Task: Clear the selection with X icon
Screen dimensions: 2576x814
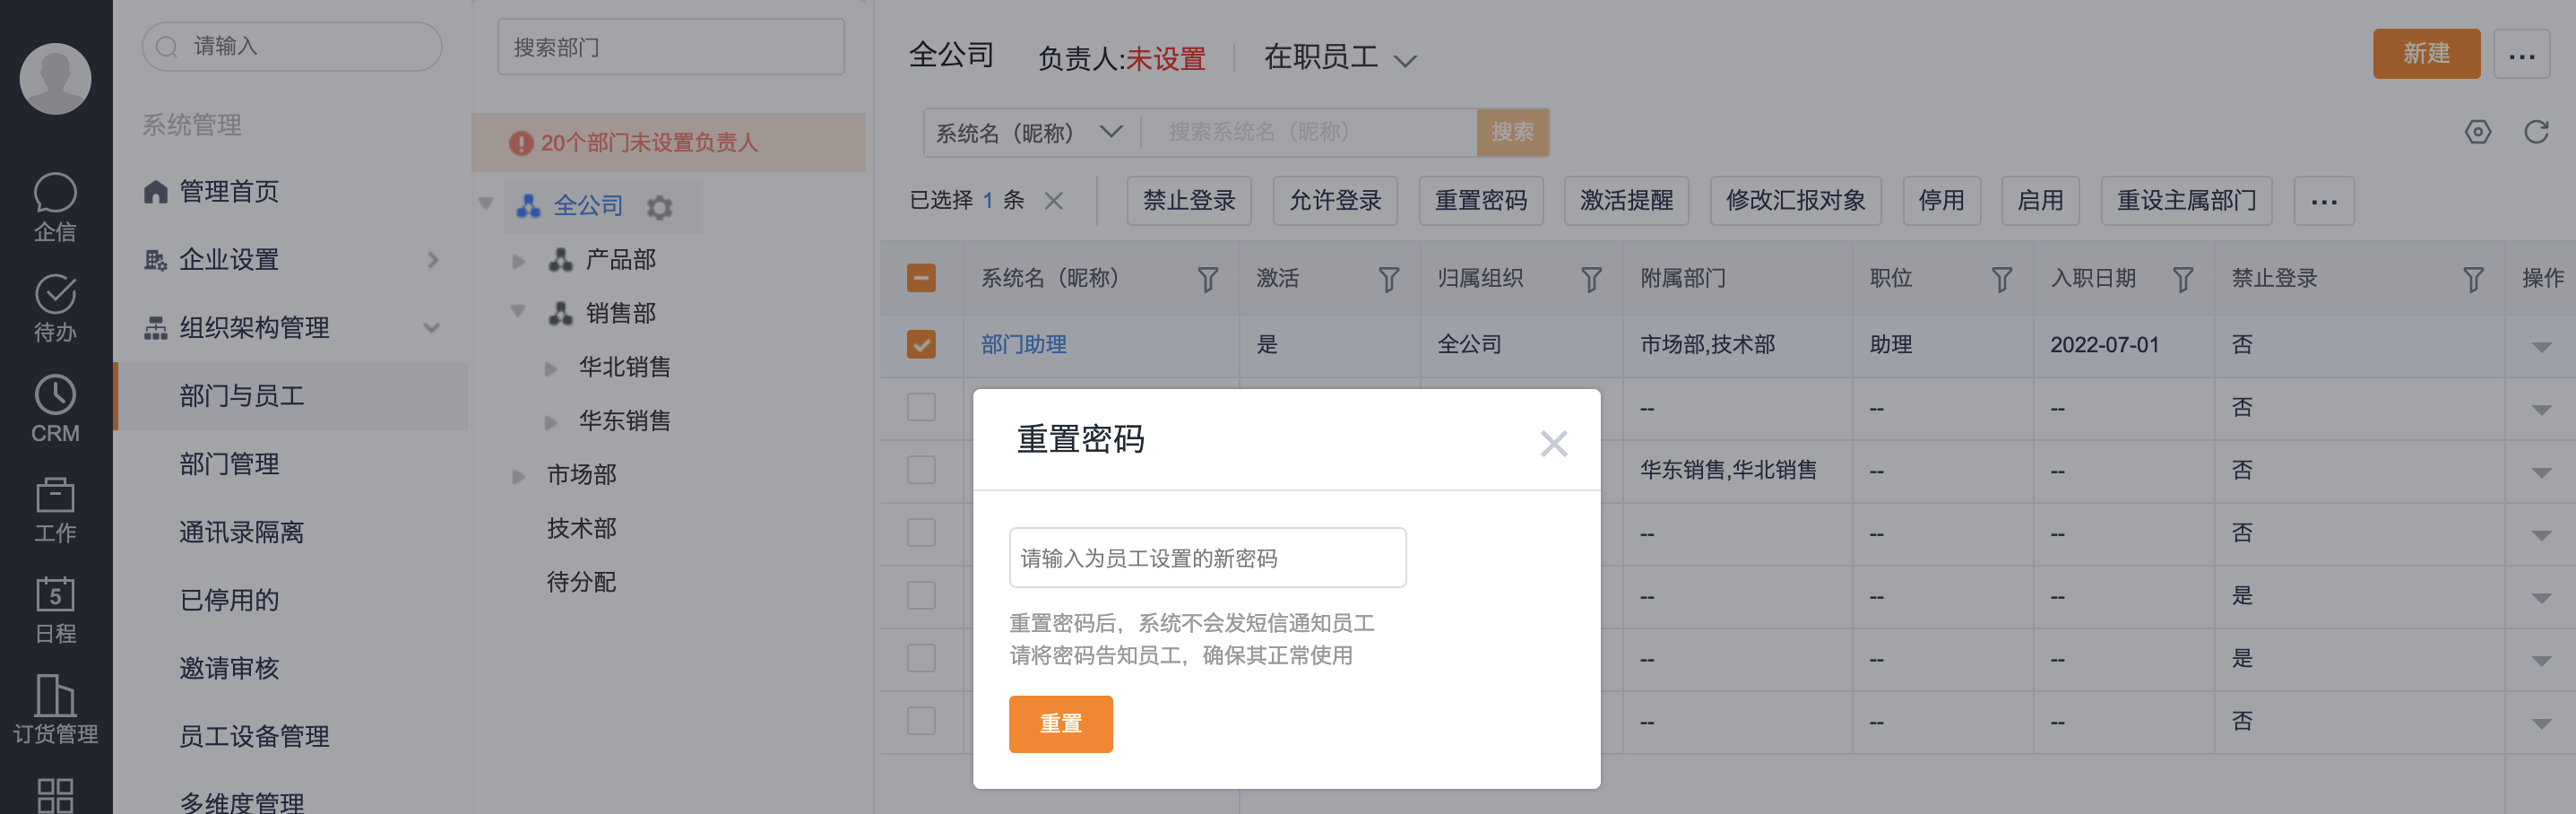Action: tap(1053, 201)
